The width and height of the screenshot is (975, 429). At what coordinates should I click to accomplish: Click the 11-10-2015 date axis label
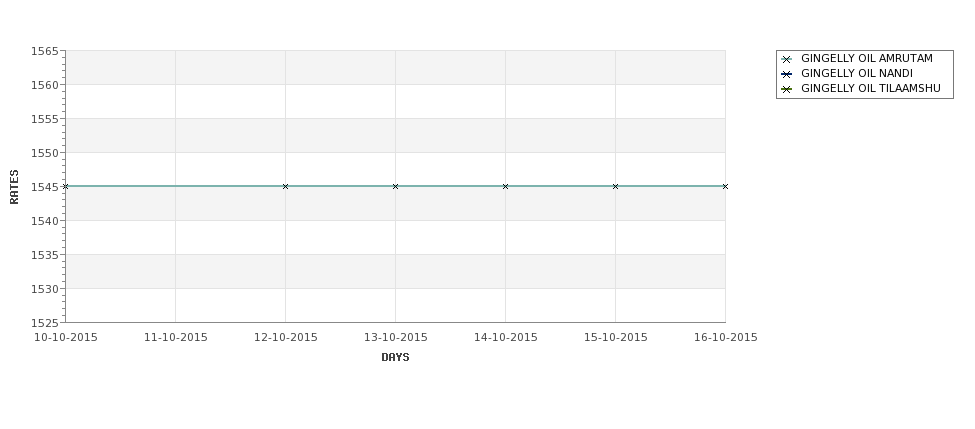pyautogui.click(x=175, y=338)
